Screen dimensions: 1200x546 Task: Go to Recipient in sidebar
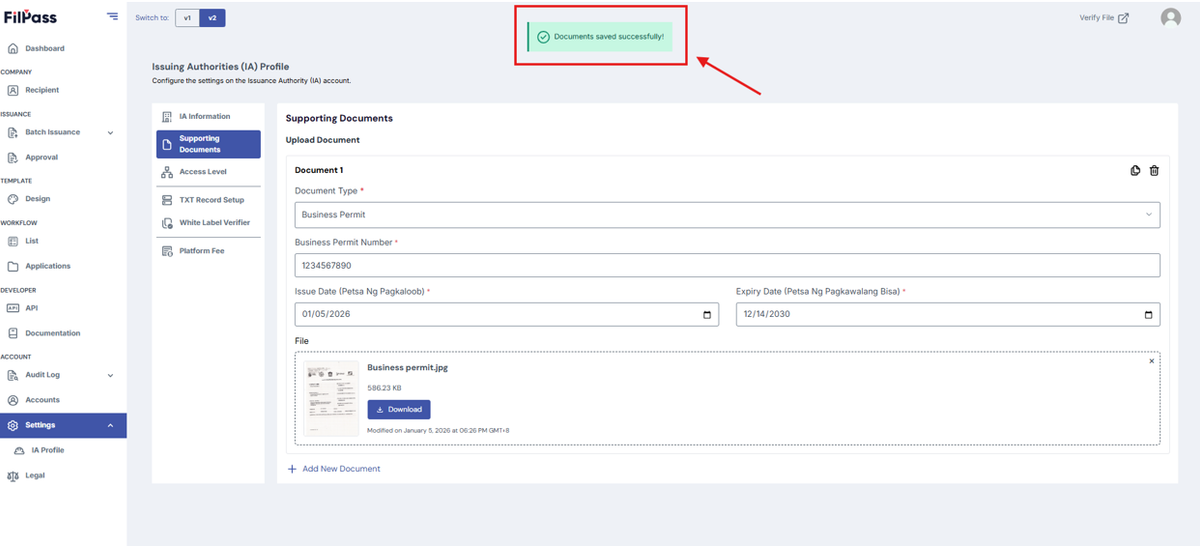coord(42,90)
